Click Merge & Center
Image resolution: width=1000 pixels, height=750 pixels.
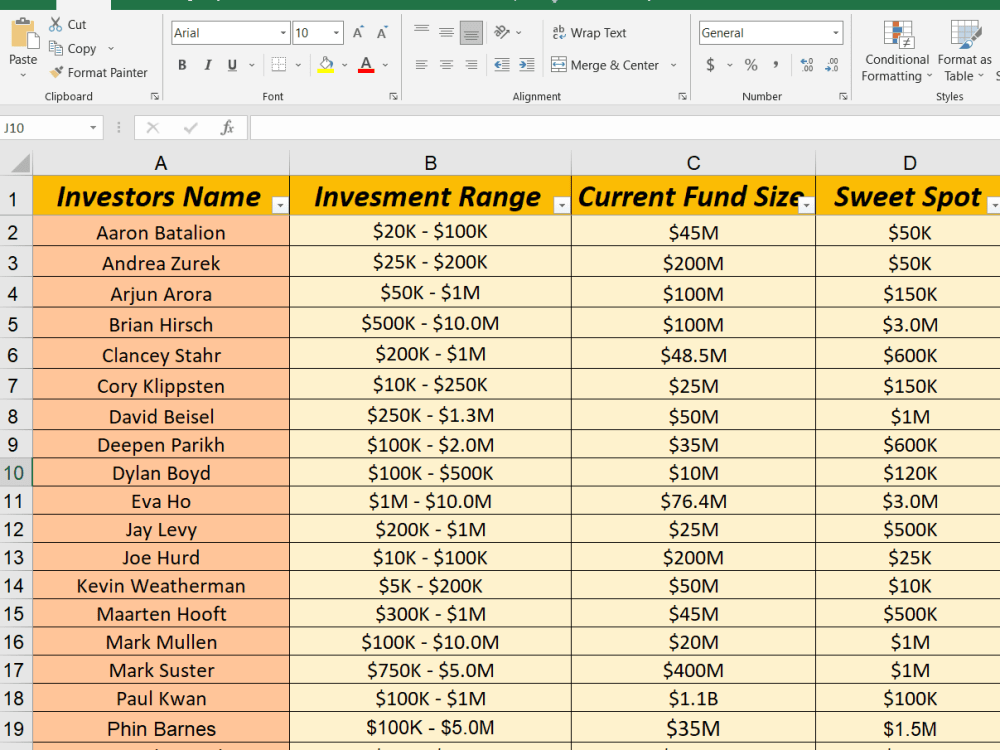coord(605,64)
